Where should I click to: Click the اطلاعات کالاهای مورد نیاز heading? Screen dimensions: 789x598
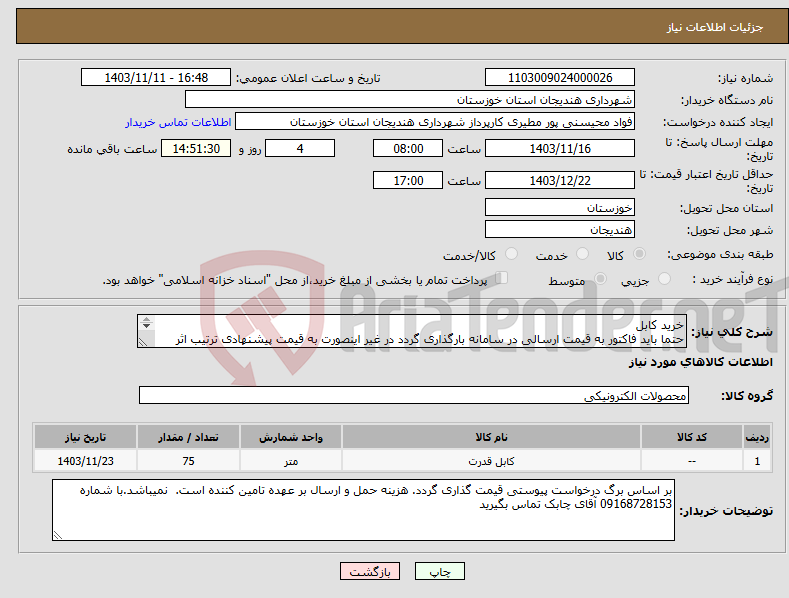point(700,362)
